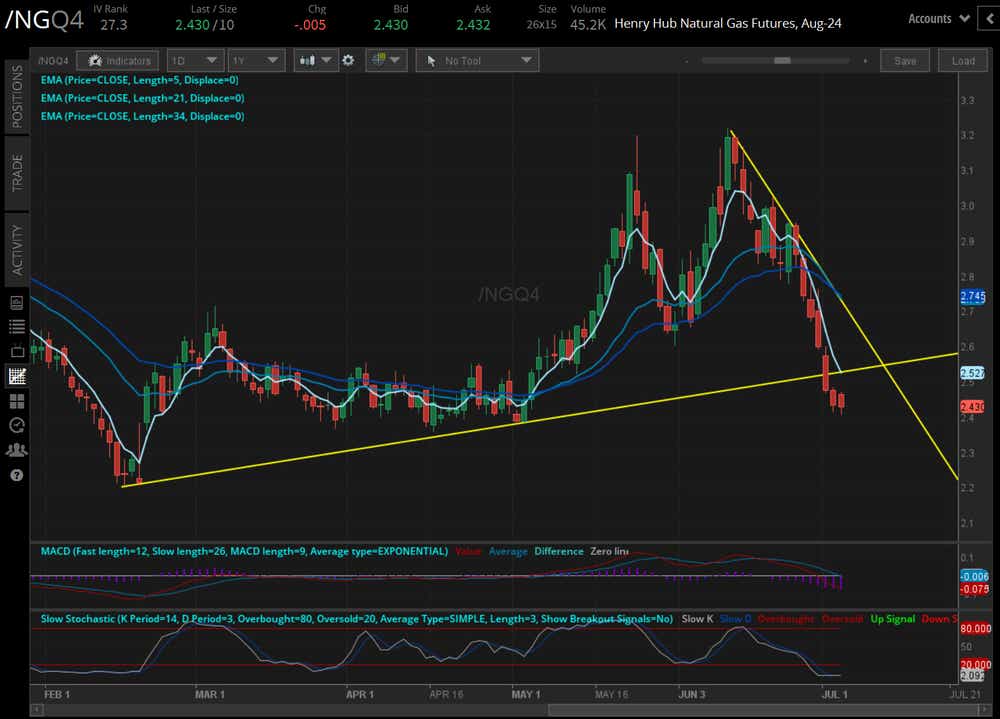Viewport: 1000px width, 719px height.
Task: Open the No Tool drawing dropdown
Action: 477,61
